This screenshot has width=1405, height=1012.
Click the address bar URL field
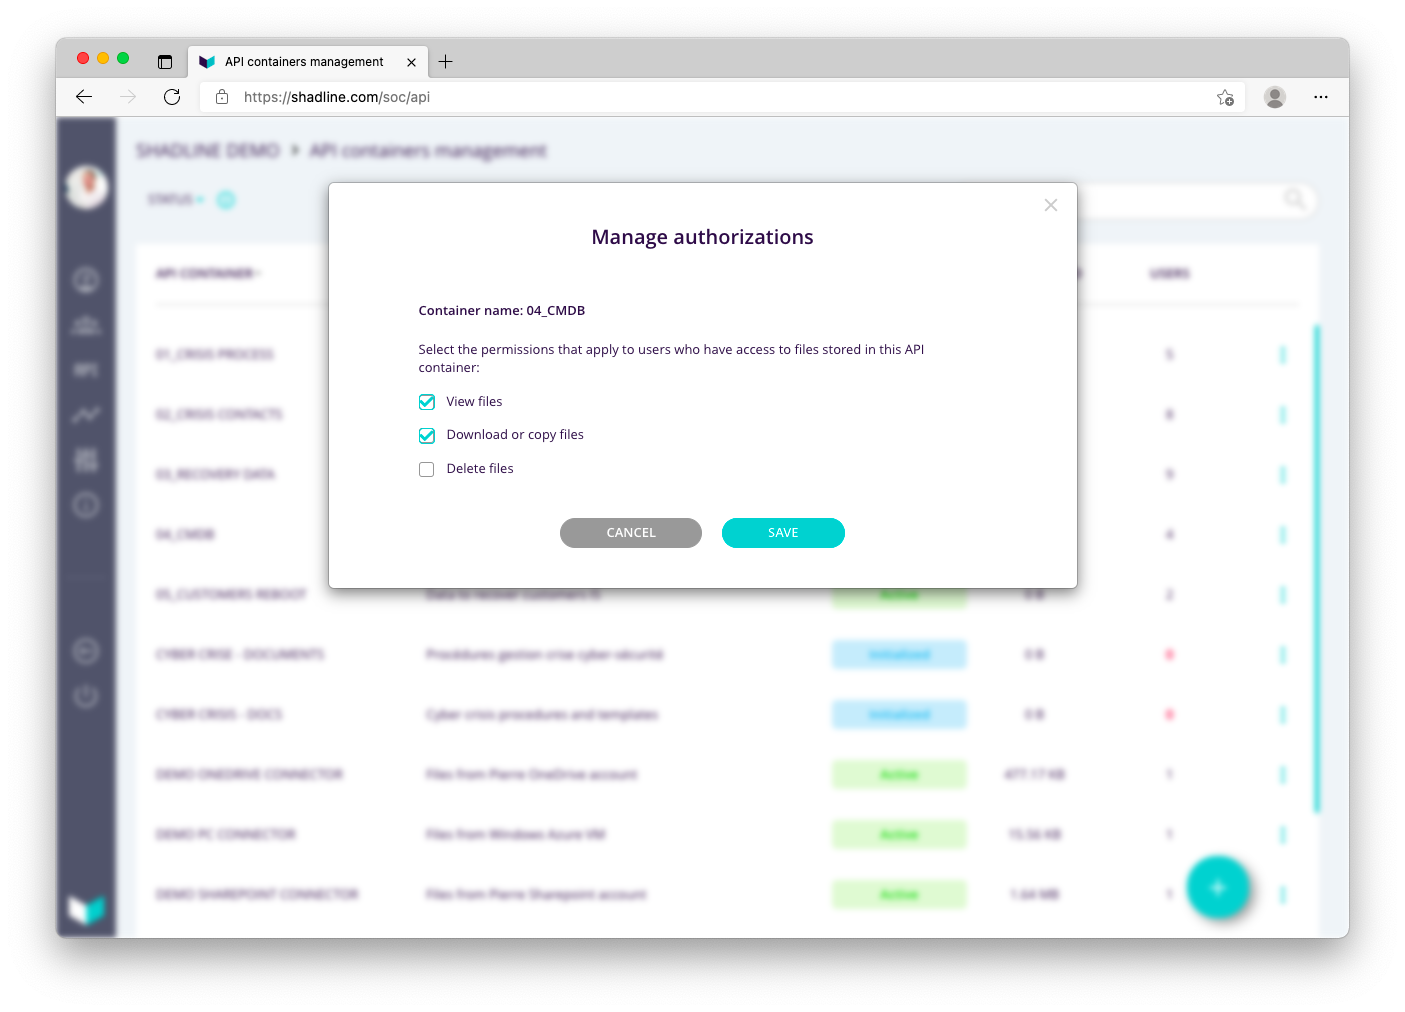click(700, 97)
